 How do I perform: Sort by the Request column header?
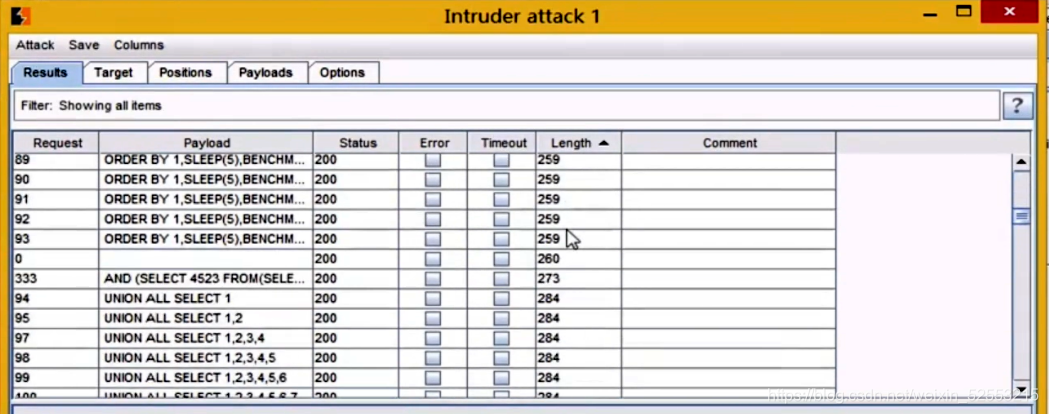click(x=57, y=143)
